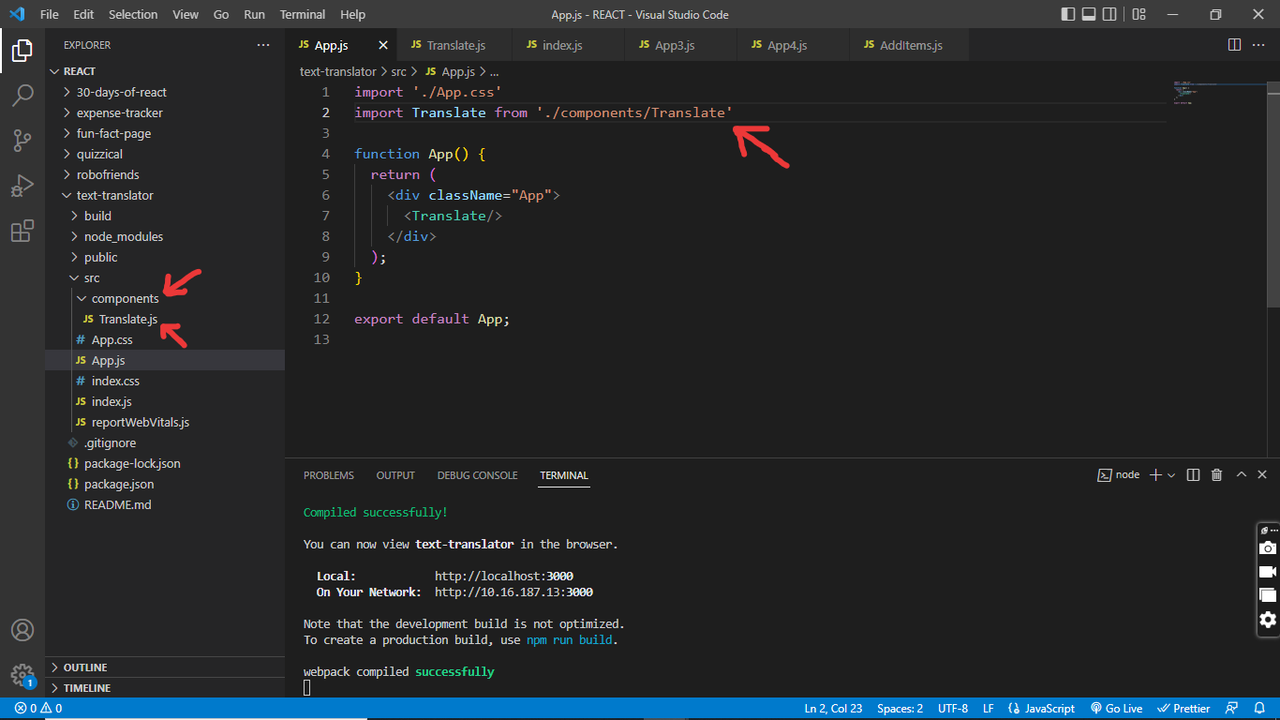Open the Explorer view in activity bar

(22, 50)
